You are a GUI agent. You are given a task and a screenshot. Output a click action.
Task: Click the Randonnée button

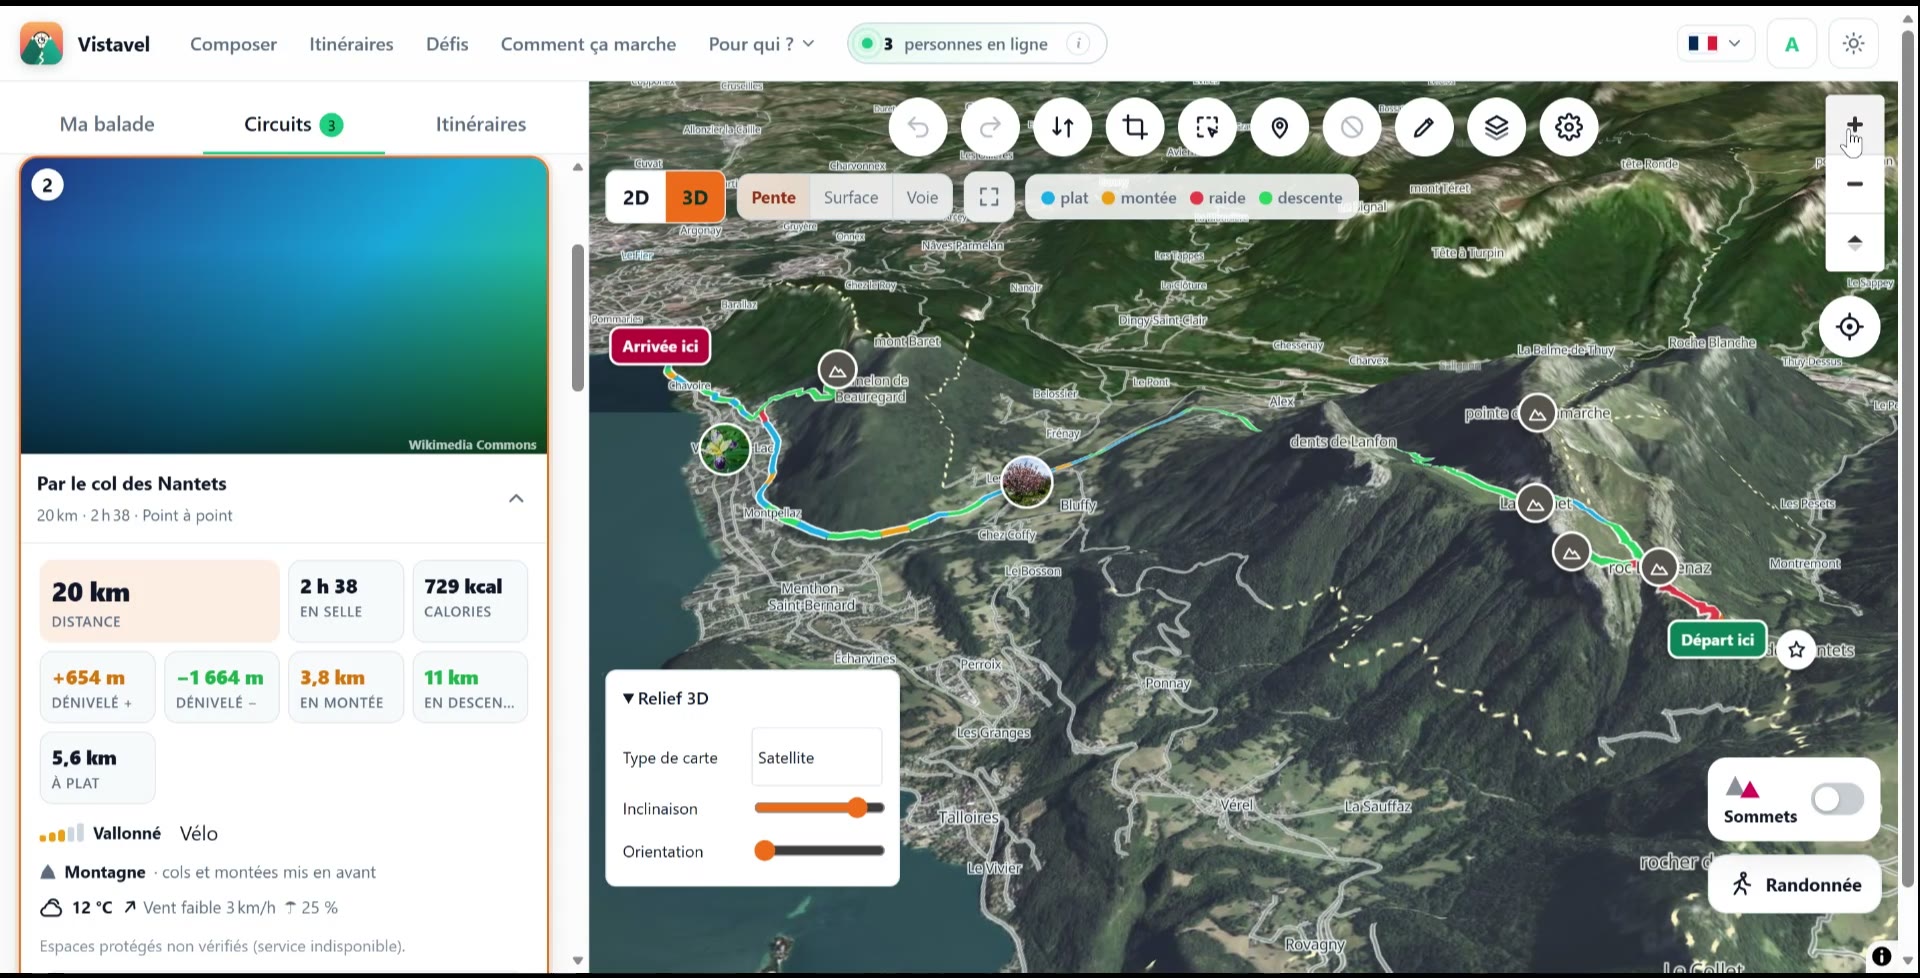(x=1795, y=884)
